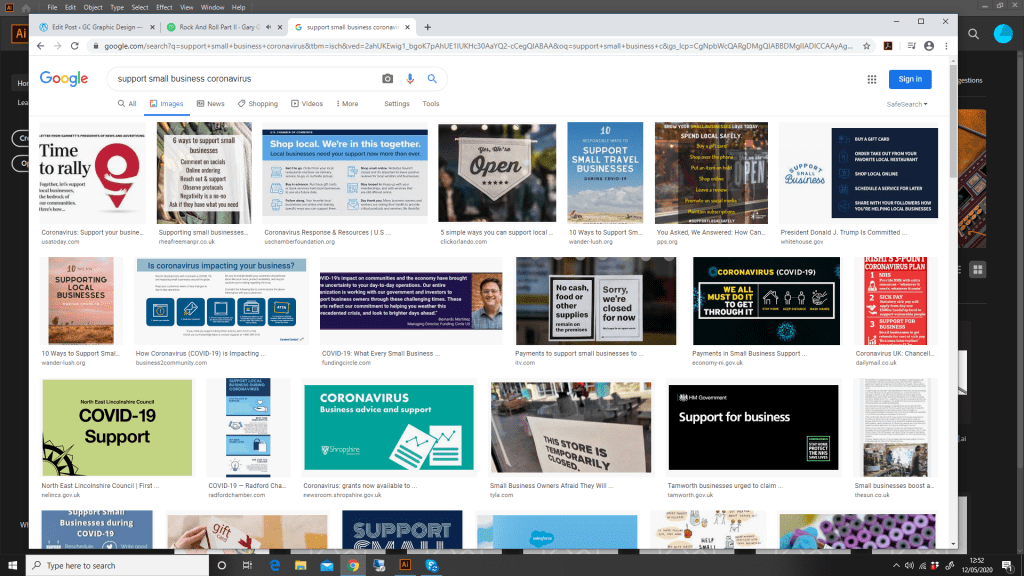Viewport: 1024px width, 576px height.
Task: Switch to the Videos results tab
Action: click(308, 104)
